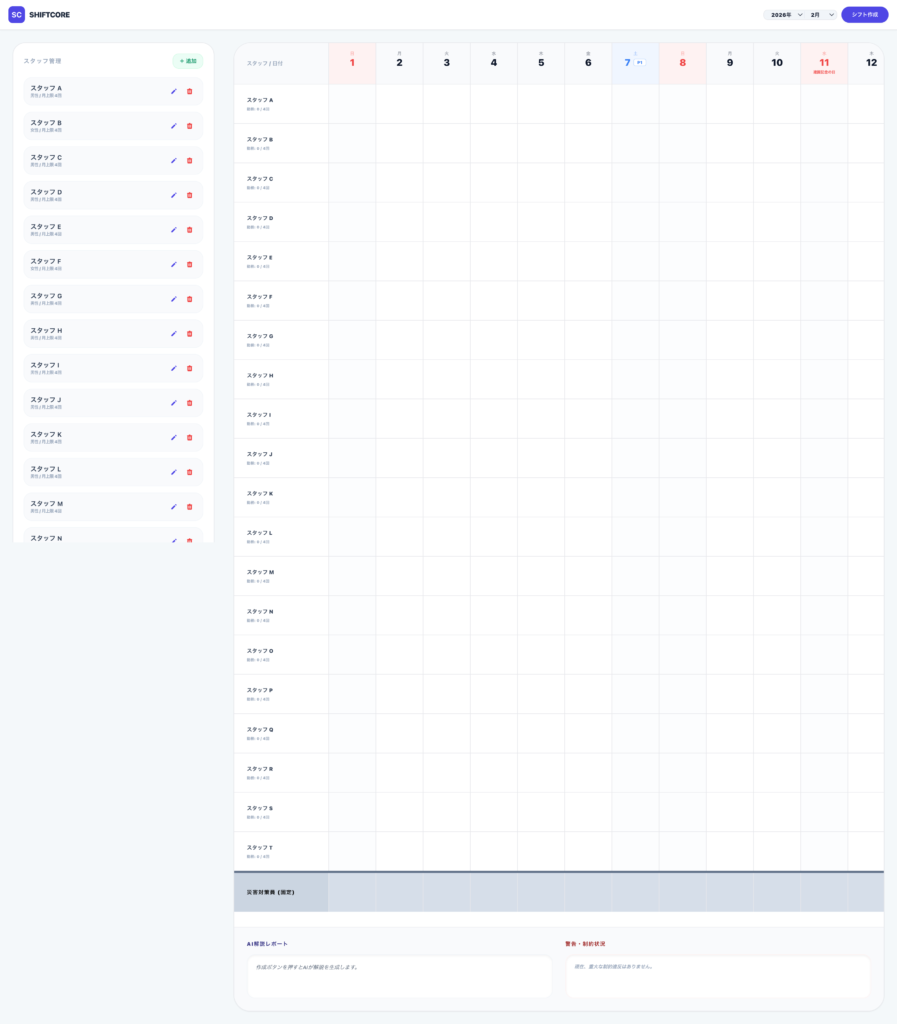897x1024 pixels.
Task: Click the edit pencil for スタッフ L
Action: point(173,472)
